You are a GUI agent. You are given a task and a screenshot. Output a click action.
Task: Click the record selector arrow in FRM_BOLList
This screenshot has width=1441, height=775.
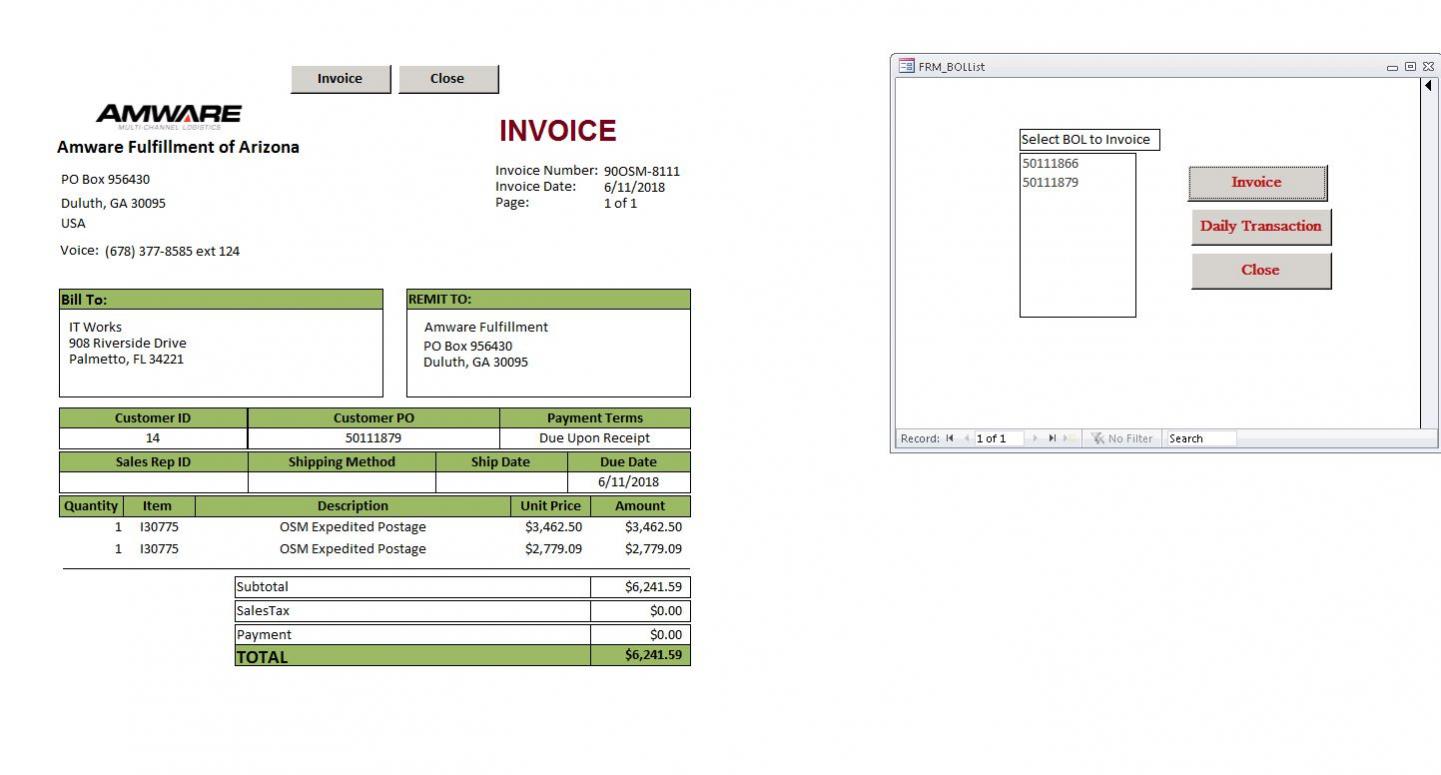(x=1429, y=85)
